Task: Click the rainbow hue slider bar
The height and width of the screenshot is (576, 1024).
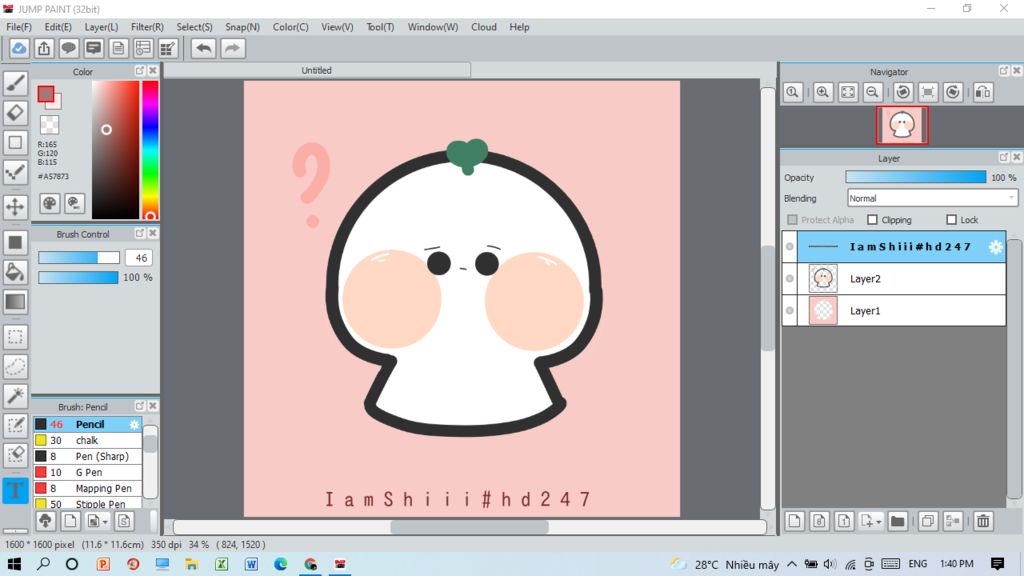Action: point(150,150)
